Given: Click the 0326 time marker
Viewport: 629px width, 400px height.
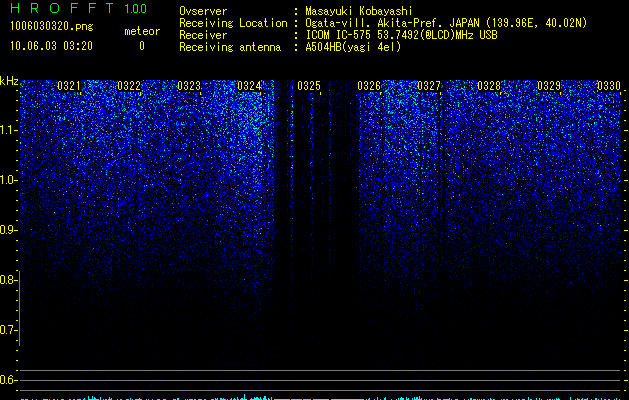Looking at the screenshot, I should [x=369, y=86].
